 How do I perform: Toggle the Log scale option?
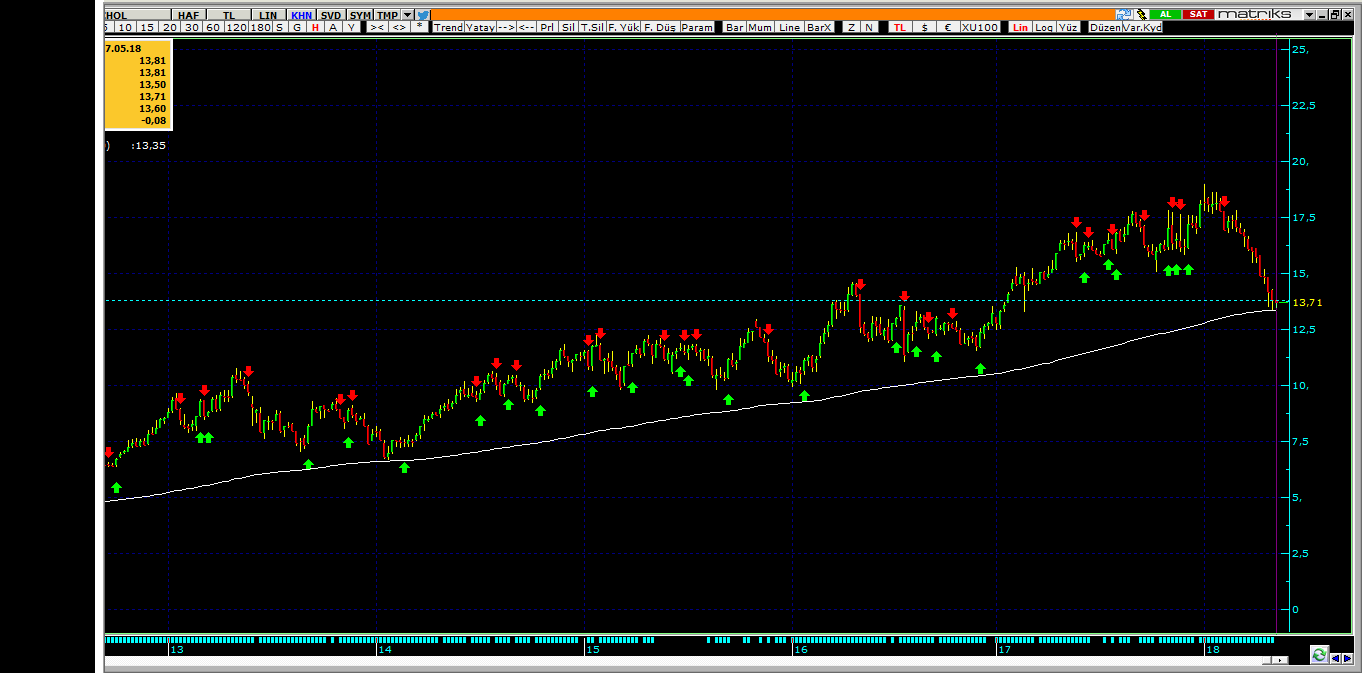[x=1044, y=27]
